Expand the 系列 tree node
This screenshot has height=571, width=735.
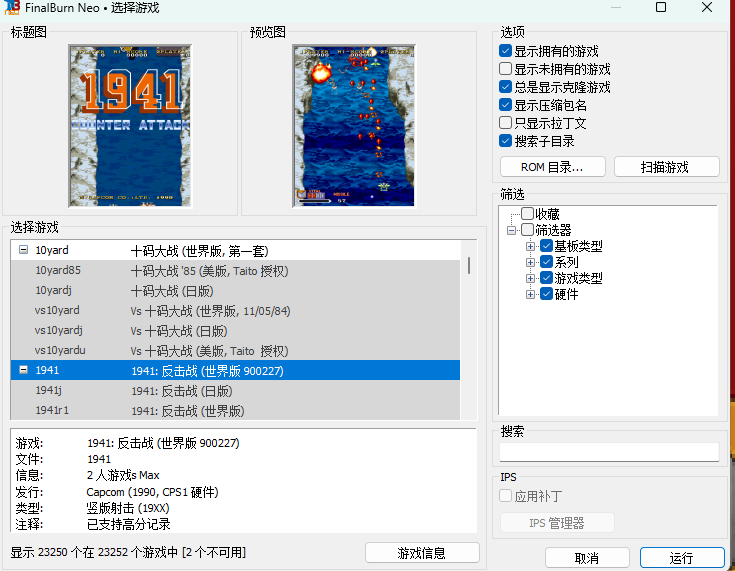tap(530, 262)
